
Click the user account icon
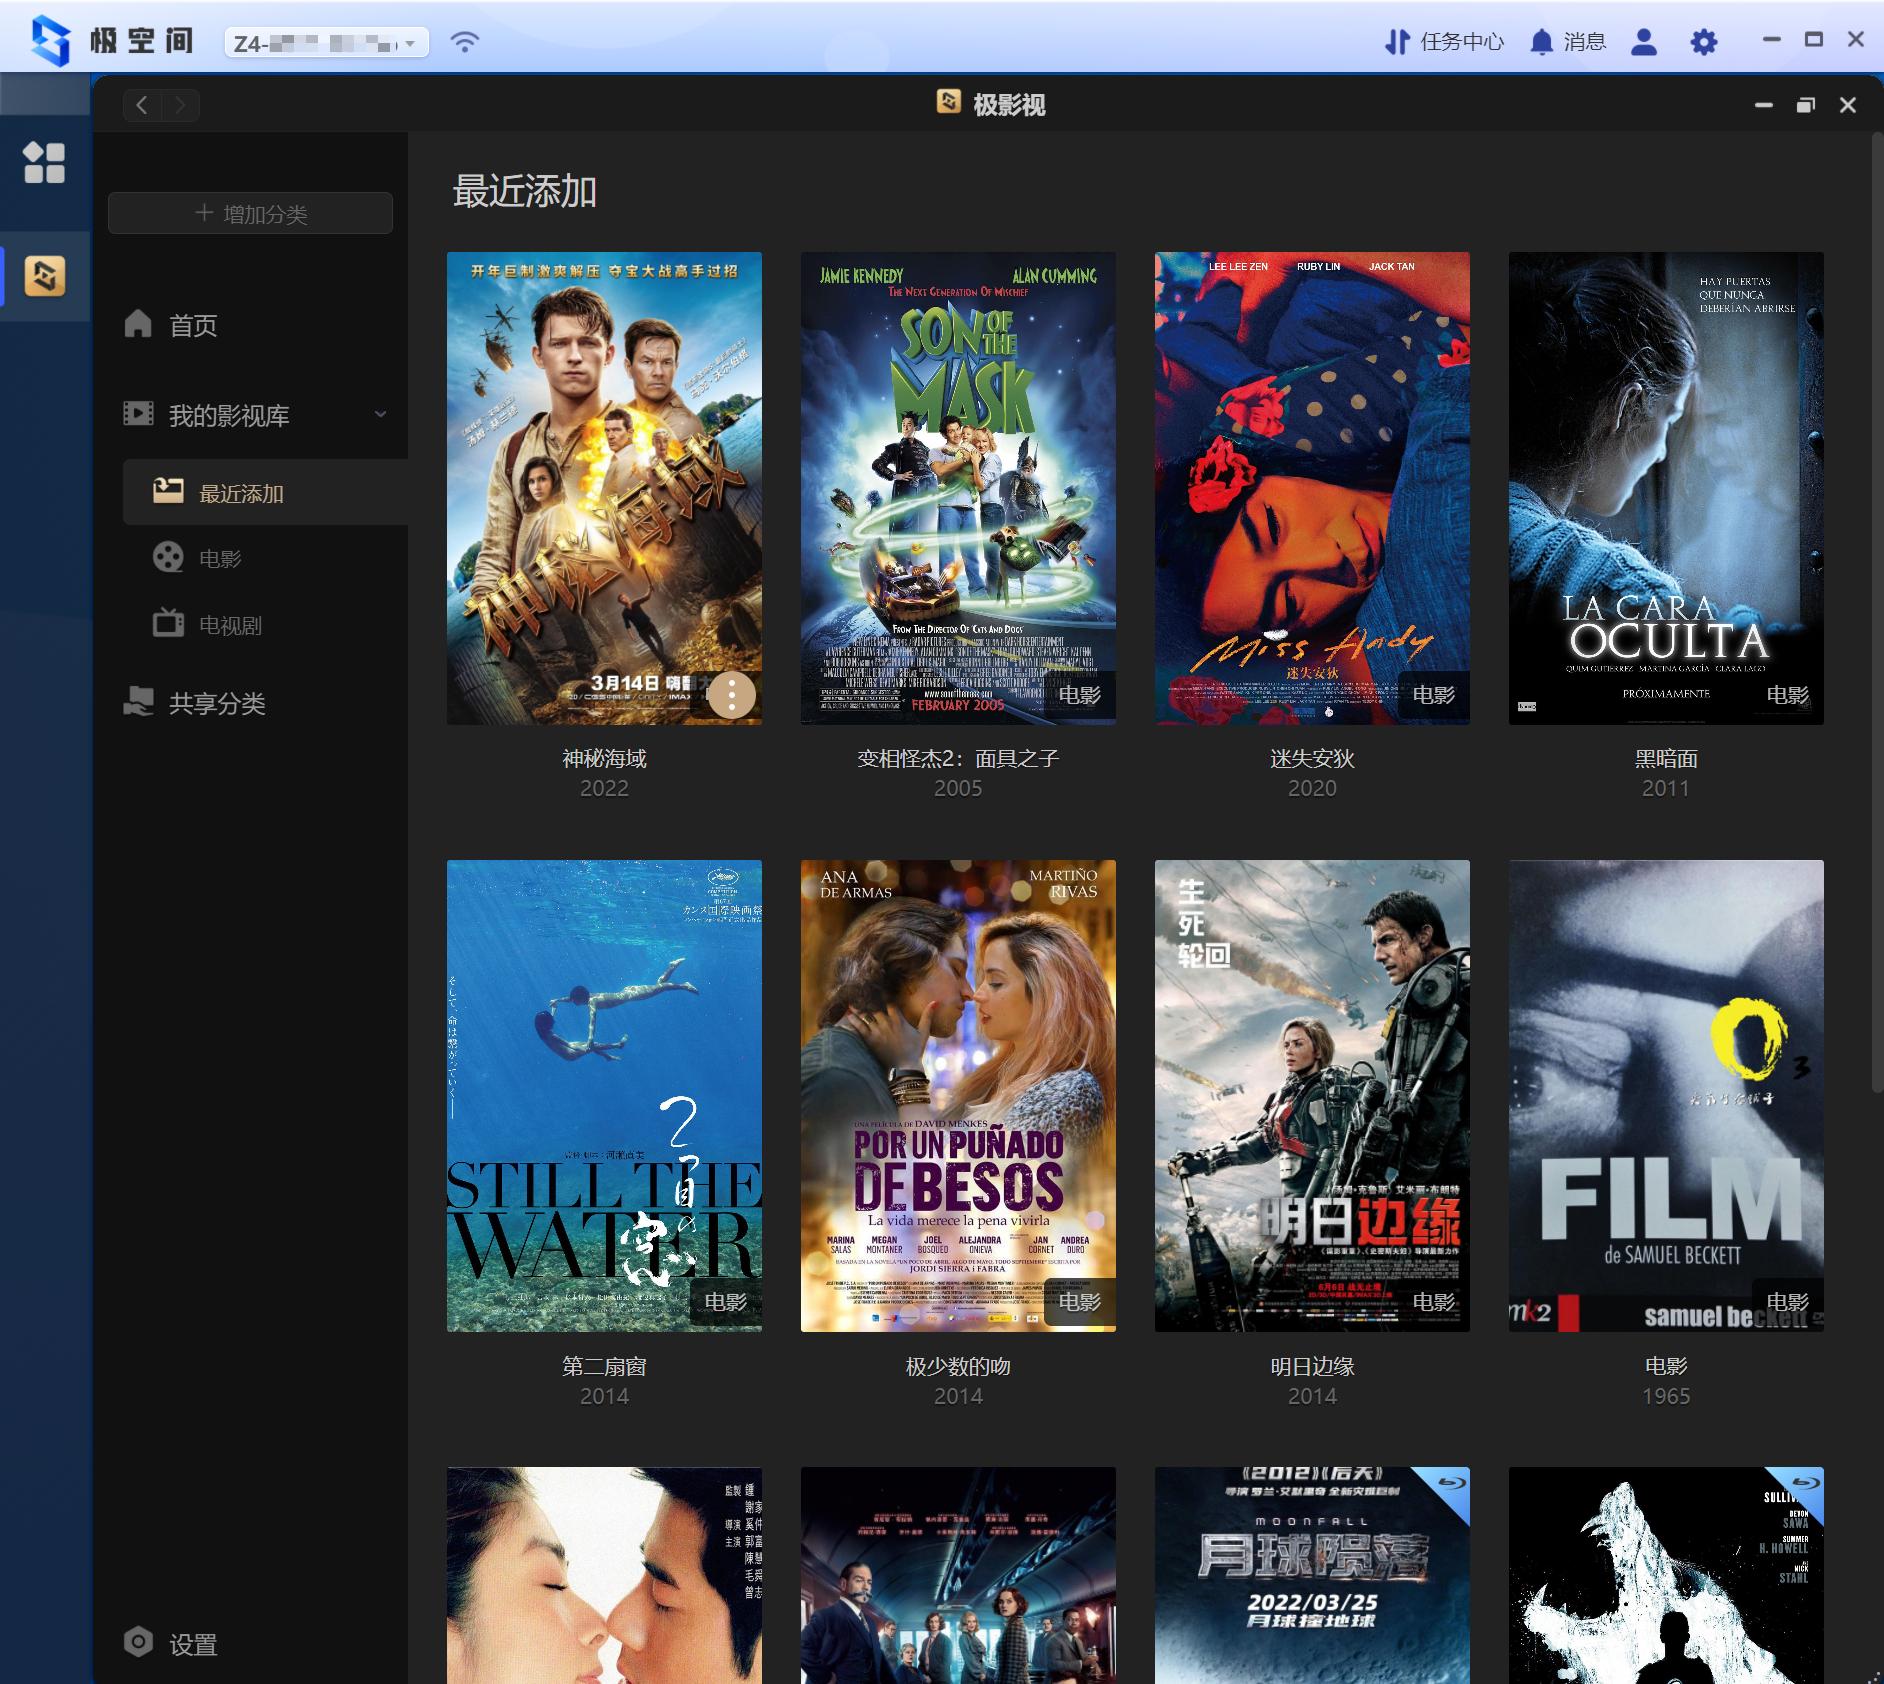click(1643, 42)
